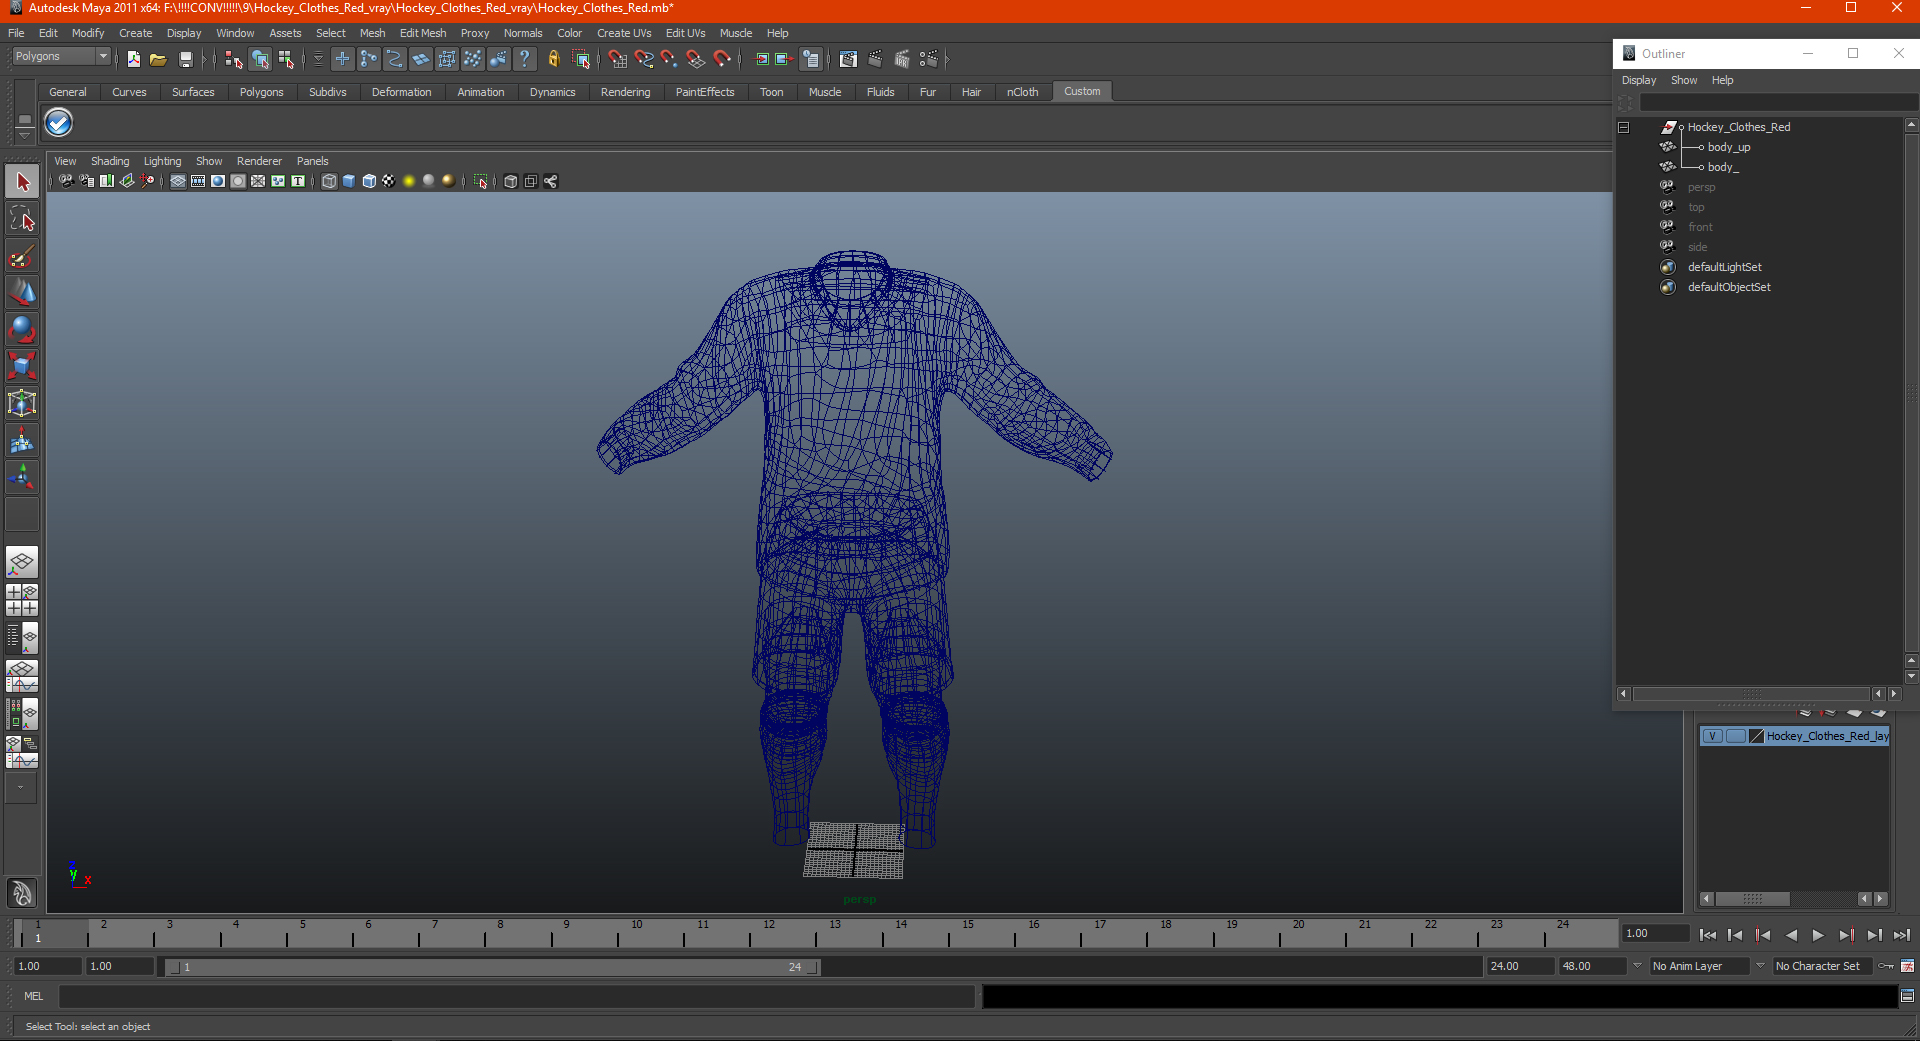Choose the Rotate tool sphere icon

tap(22, 329)
